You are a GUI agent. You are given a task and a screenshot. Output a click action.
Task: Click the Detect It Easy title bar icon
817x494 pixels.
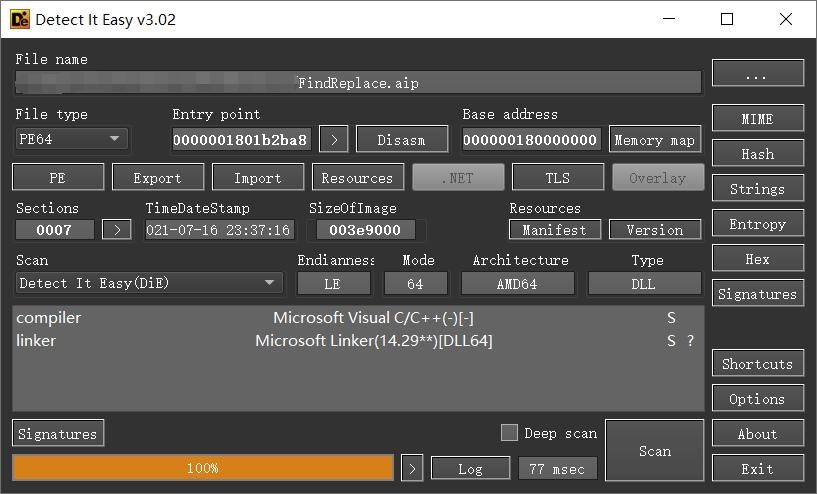point(20,19)
